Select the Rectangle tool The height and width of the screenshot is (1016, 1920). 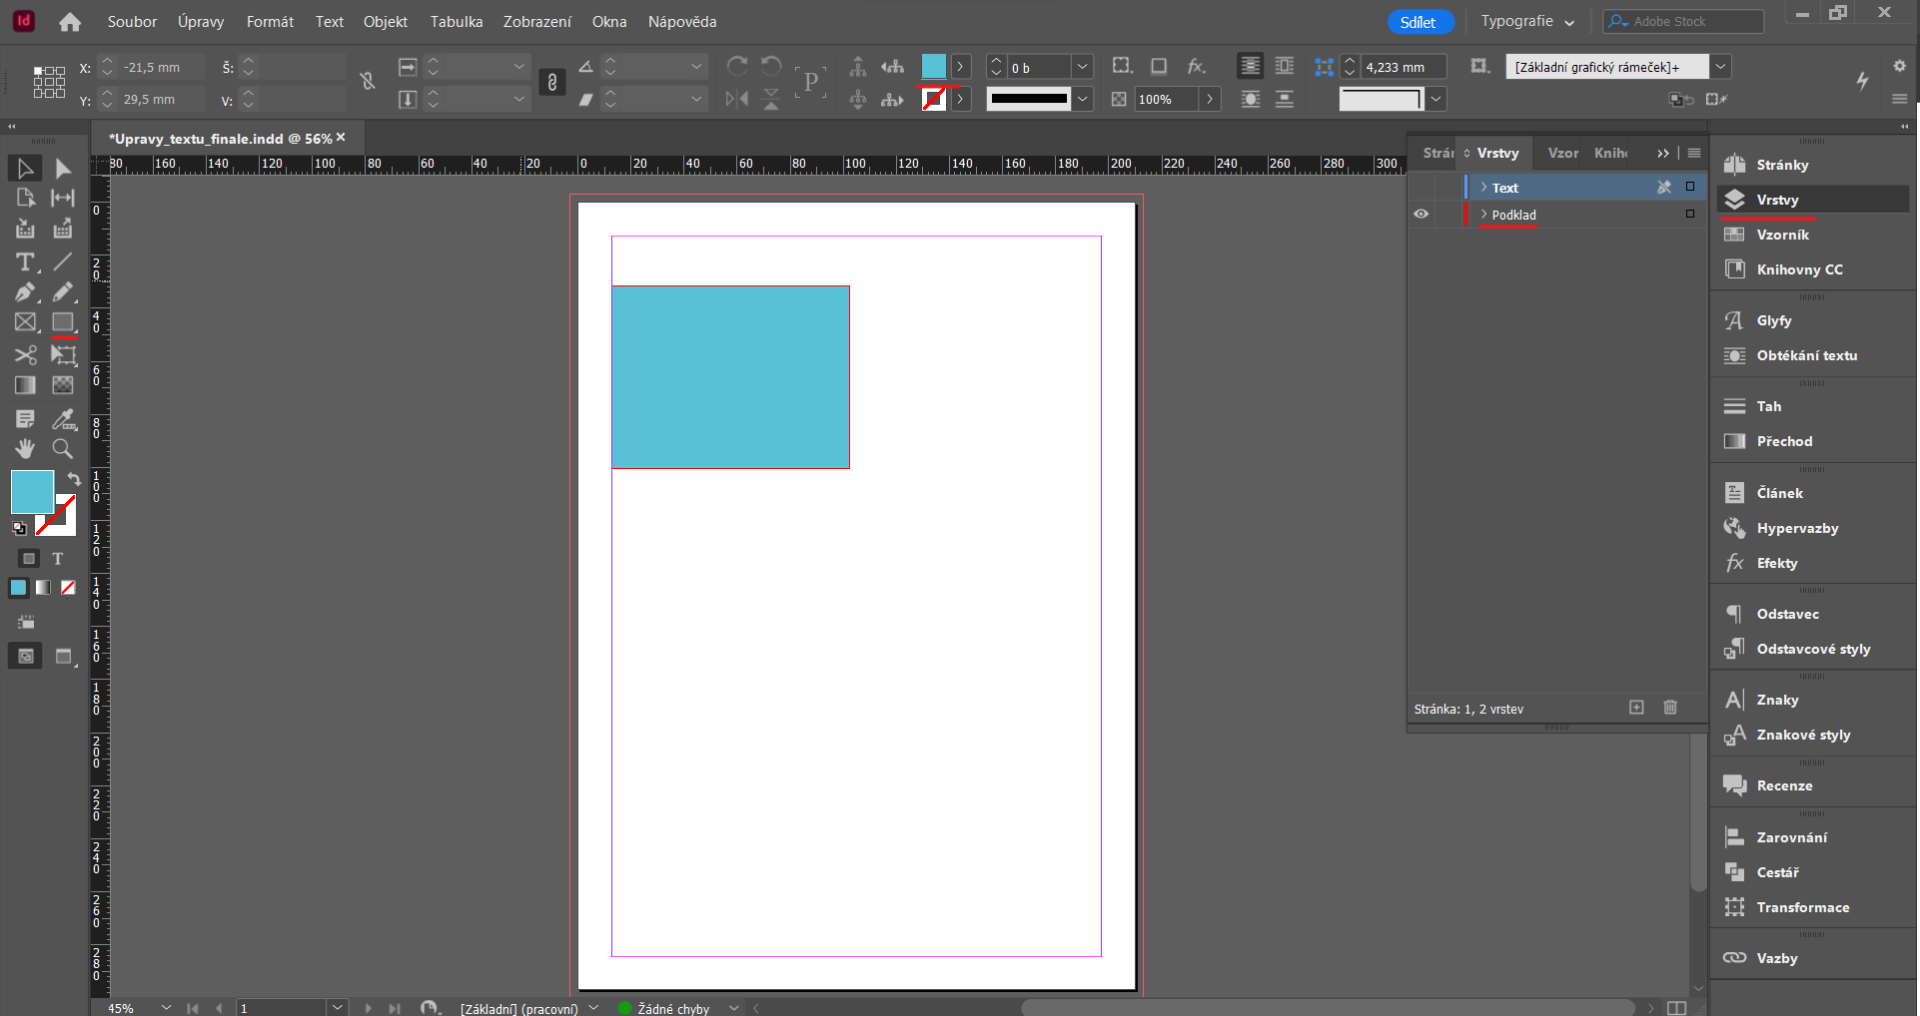(x=62, y=322)
